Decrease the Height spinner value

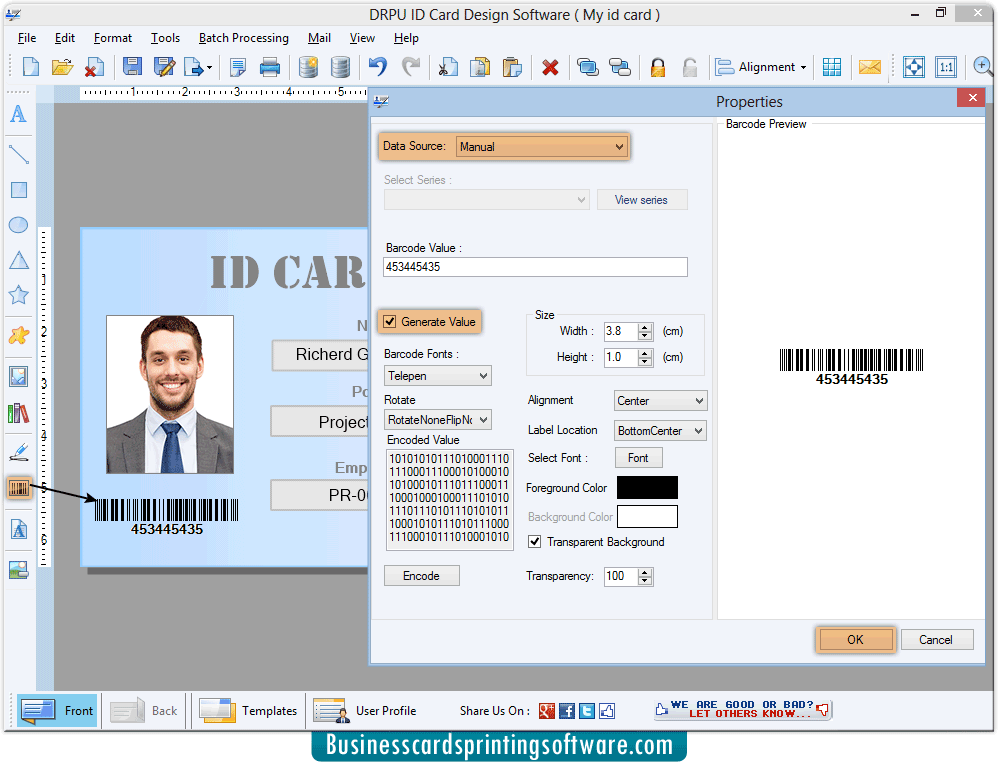tap(645, 362)
